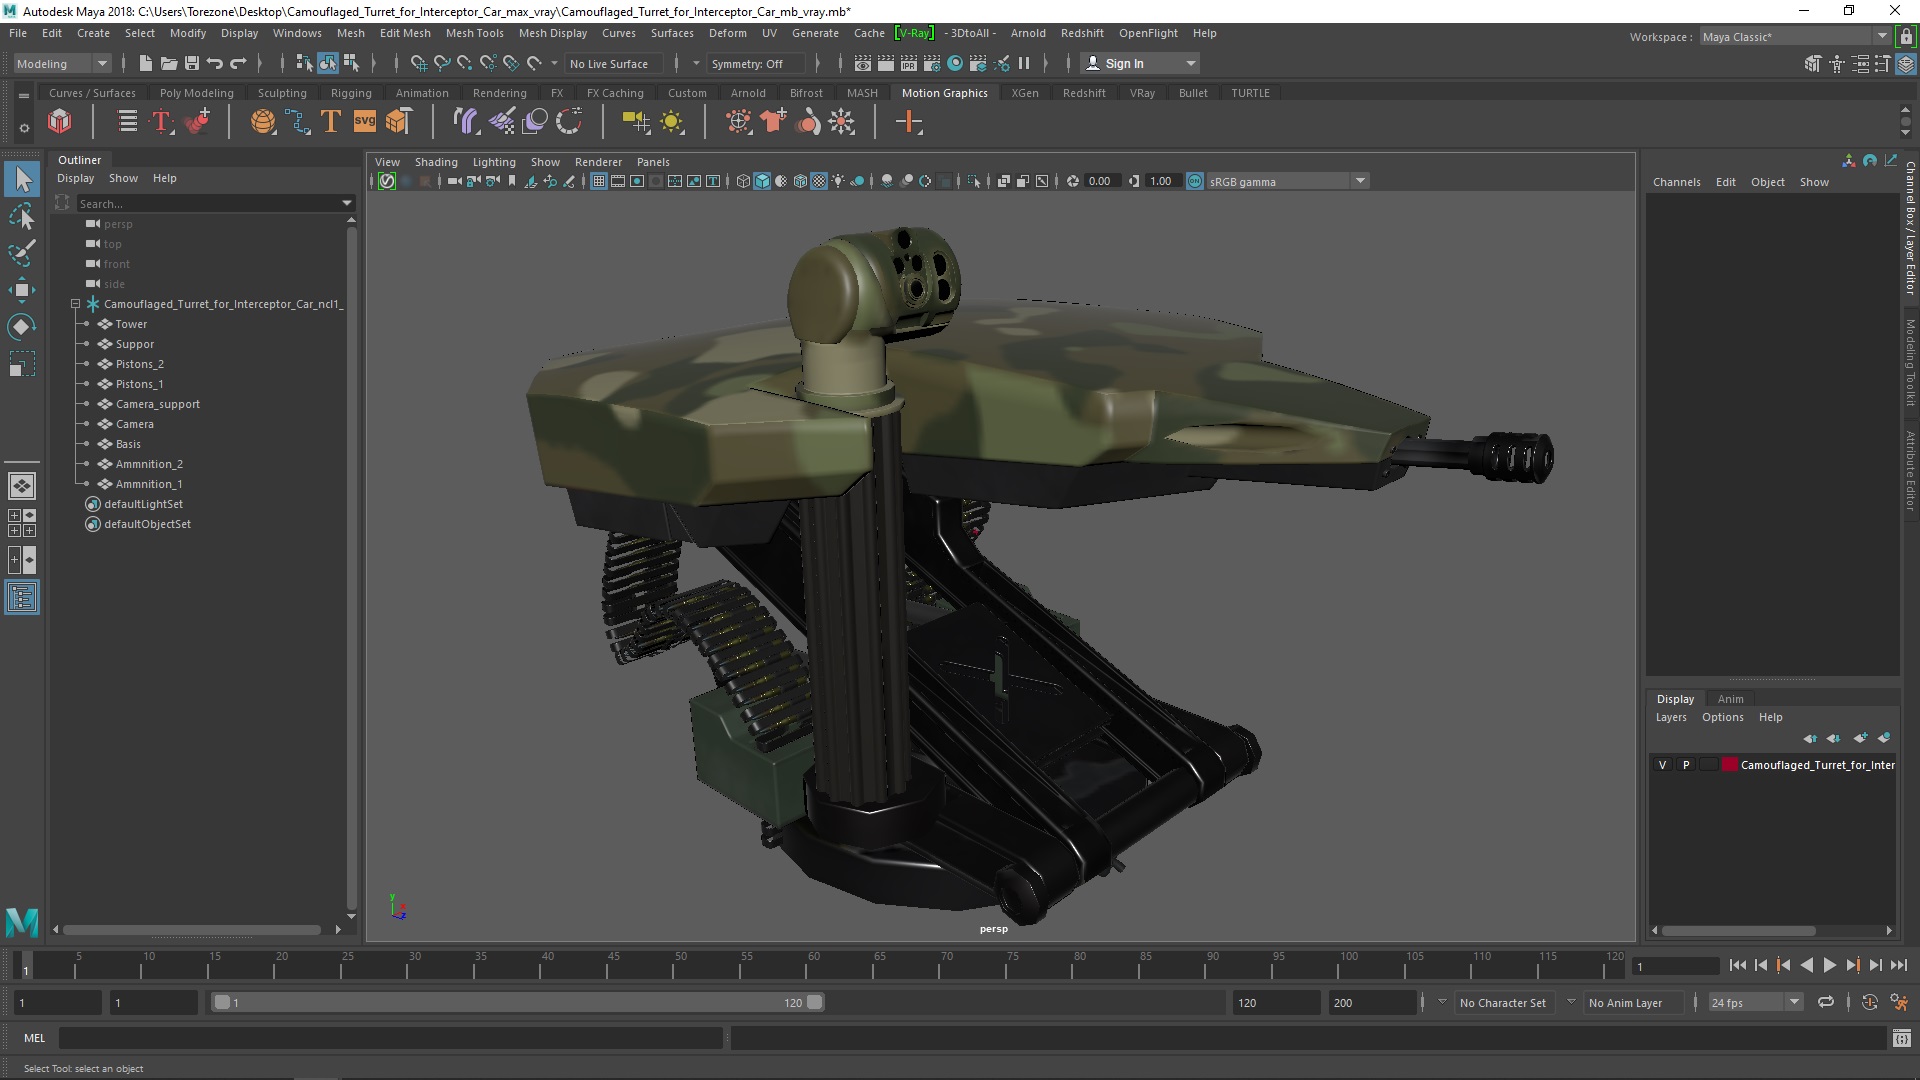Screen dimensions: 1920x1080
Task: Switch to the Rigging shelf tab
Action: 351,93
